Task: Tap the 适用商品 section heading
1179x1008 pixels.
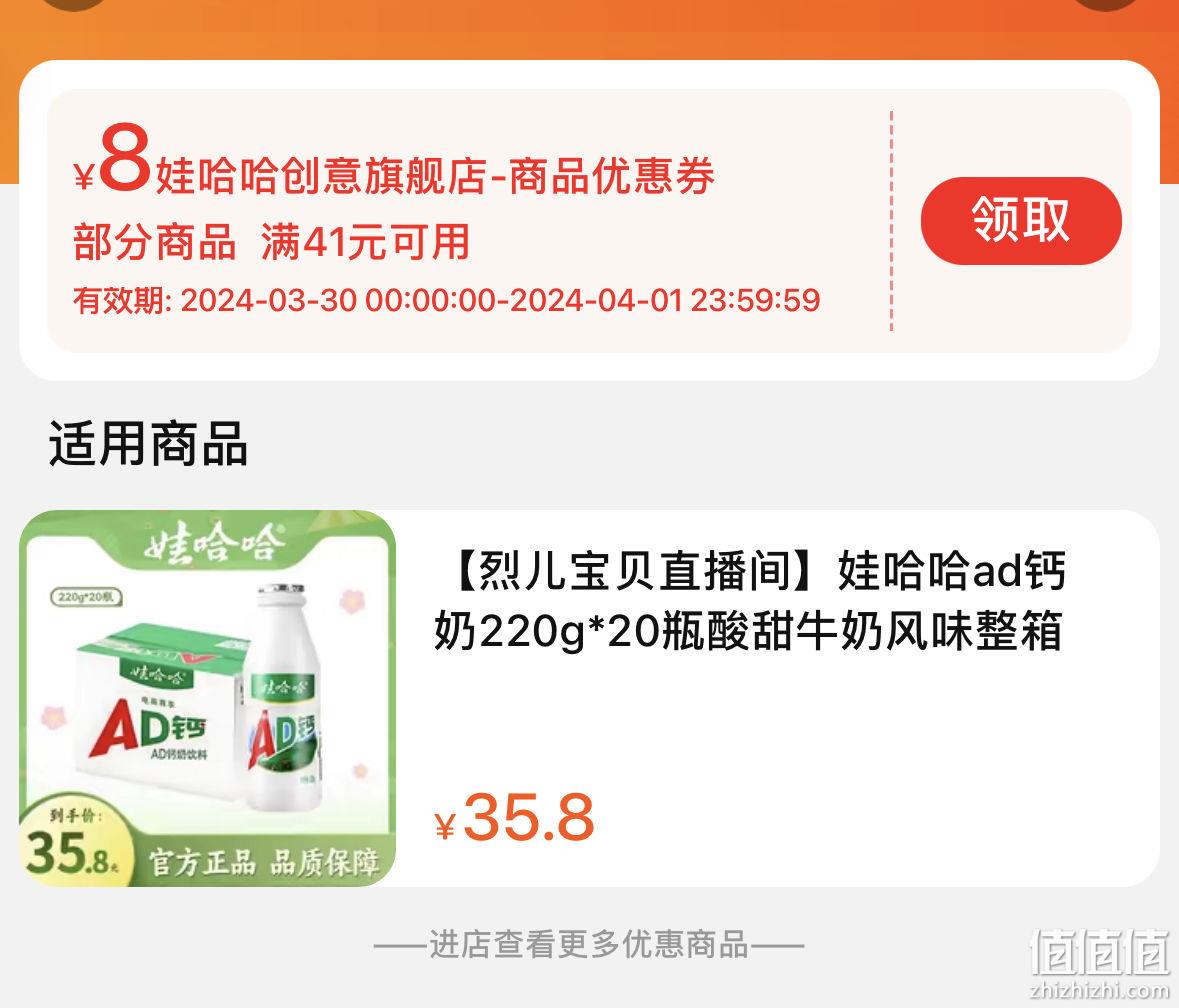Action: [x=148, y=443]
